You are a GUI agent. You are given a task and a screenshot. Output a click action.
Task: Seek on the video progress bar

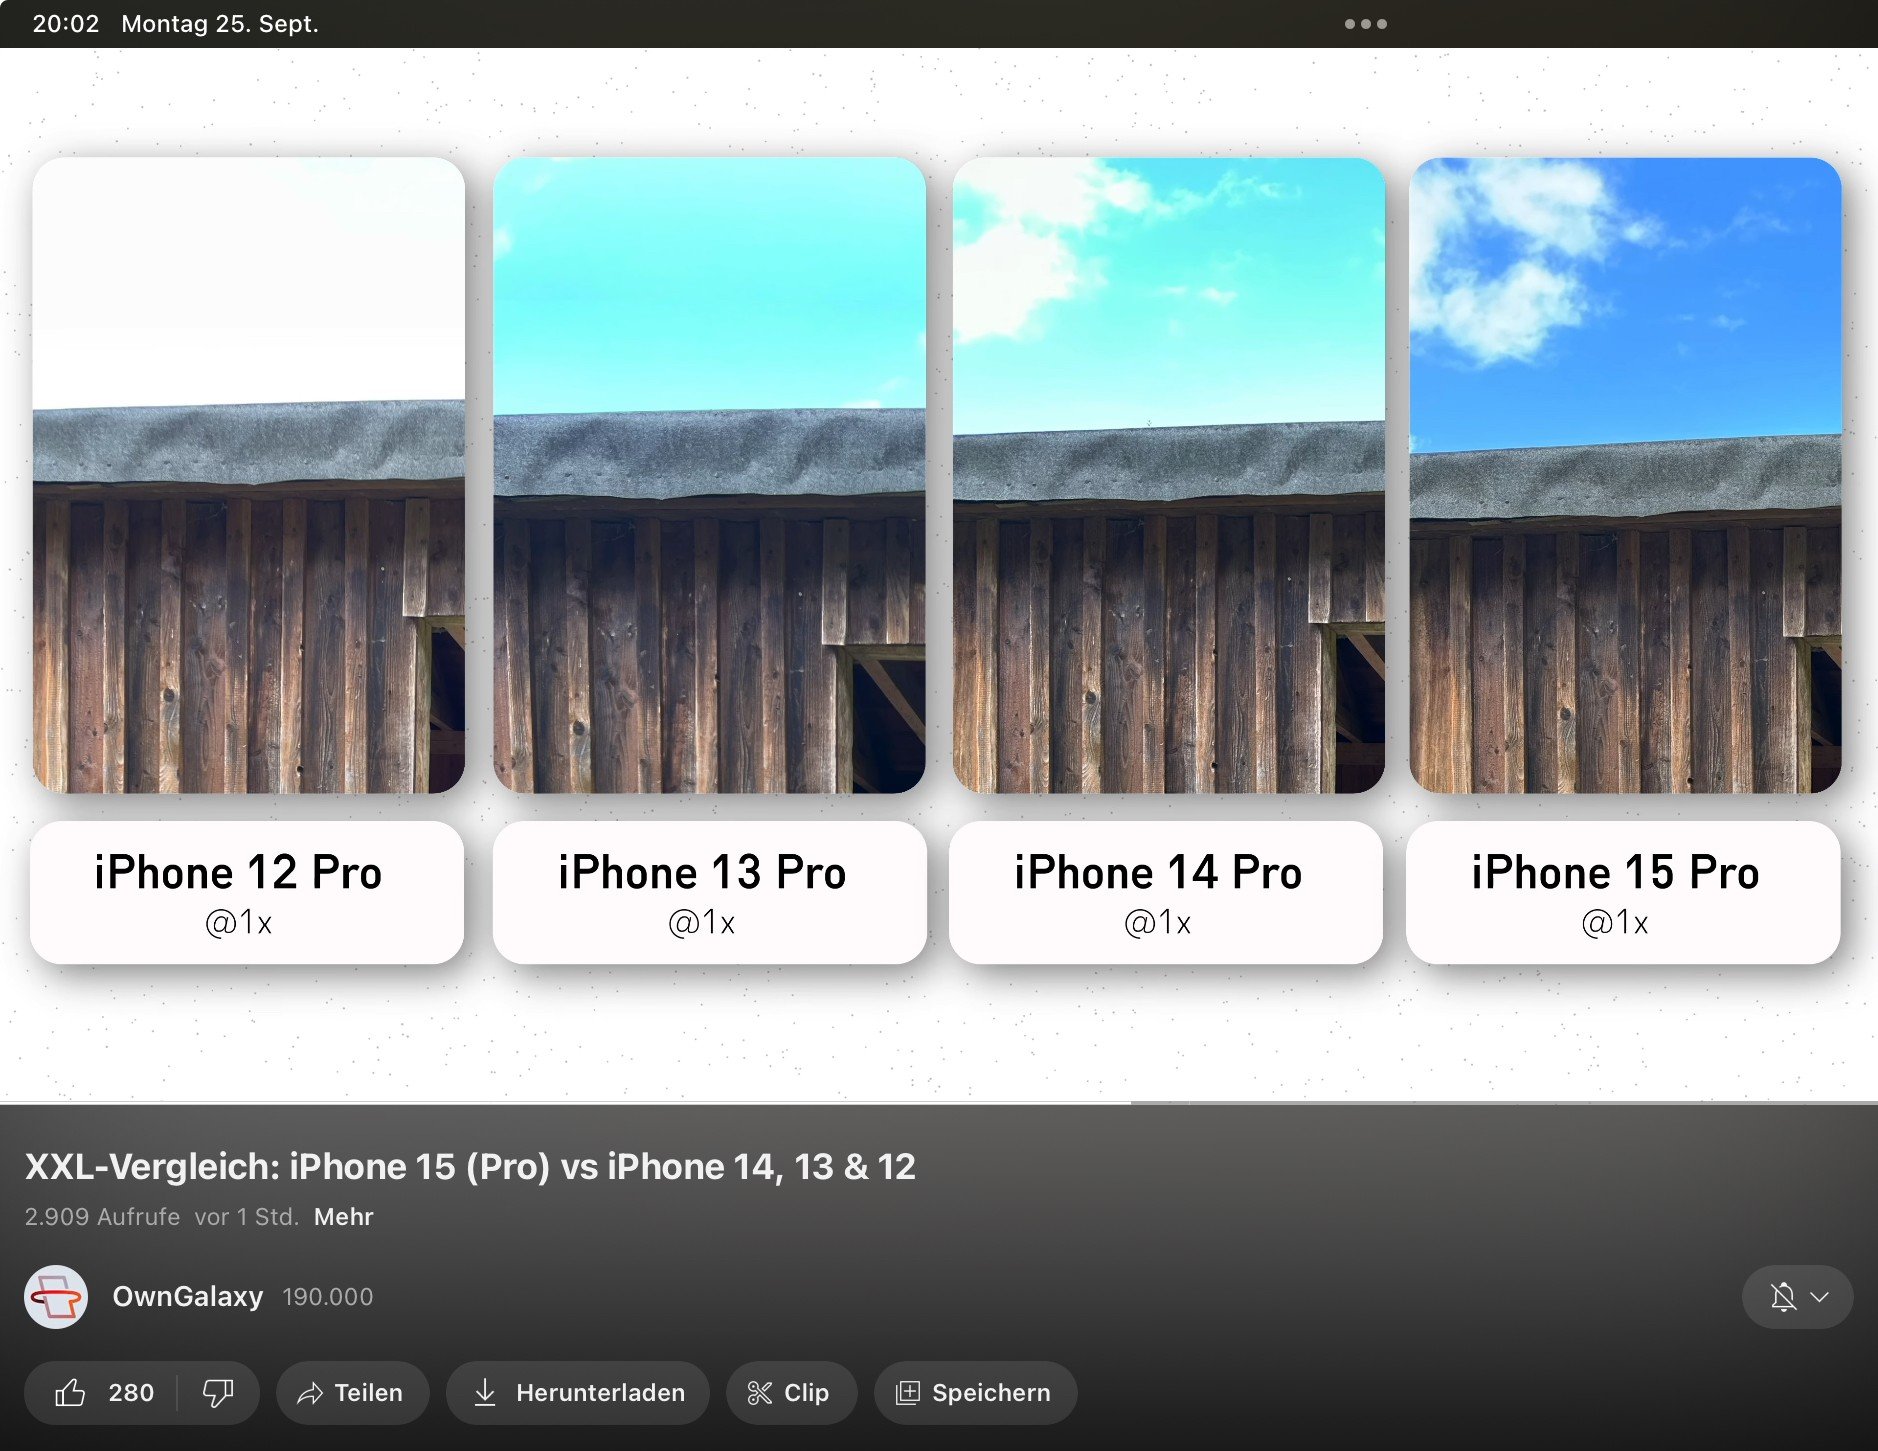(939, 1103)
